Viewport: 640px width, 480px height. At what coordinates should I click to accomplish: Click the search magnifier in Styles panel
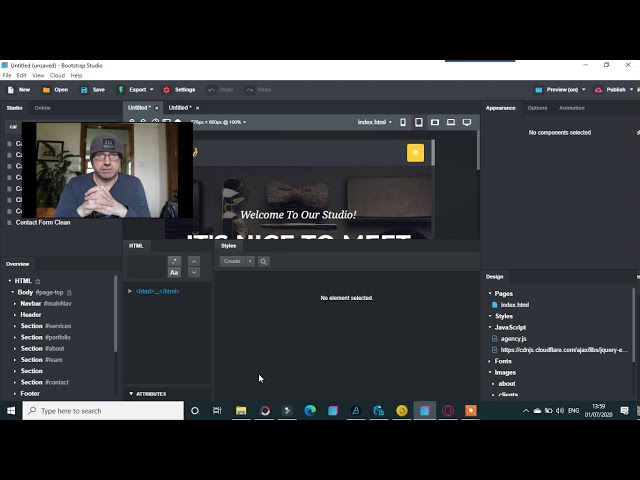pos(264,262)
